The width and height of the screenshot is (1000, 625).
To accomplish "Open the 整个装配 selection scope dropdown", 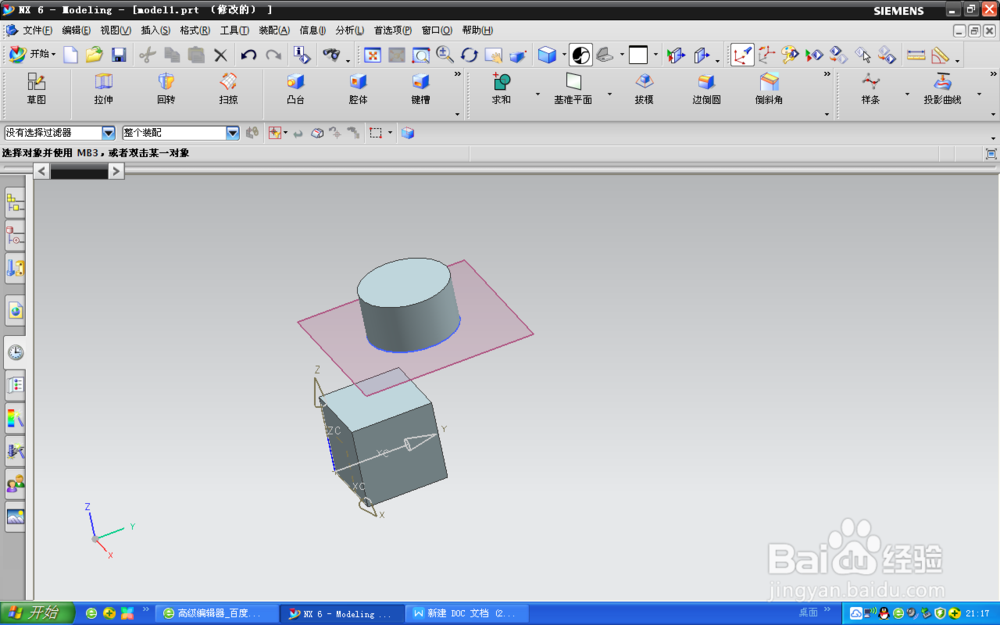I will [232, 133].
